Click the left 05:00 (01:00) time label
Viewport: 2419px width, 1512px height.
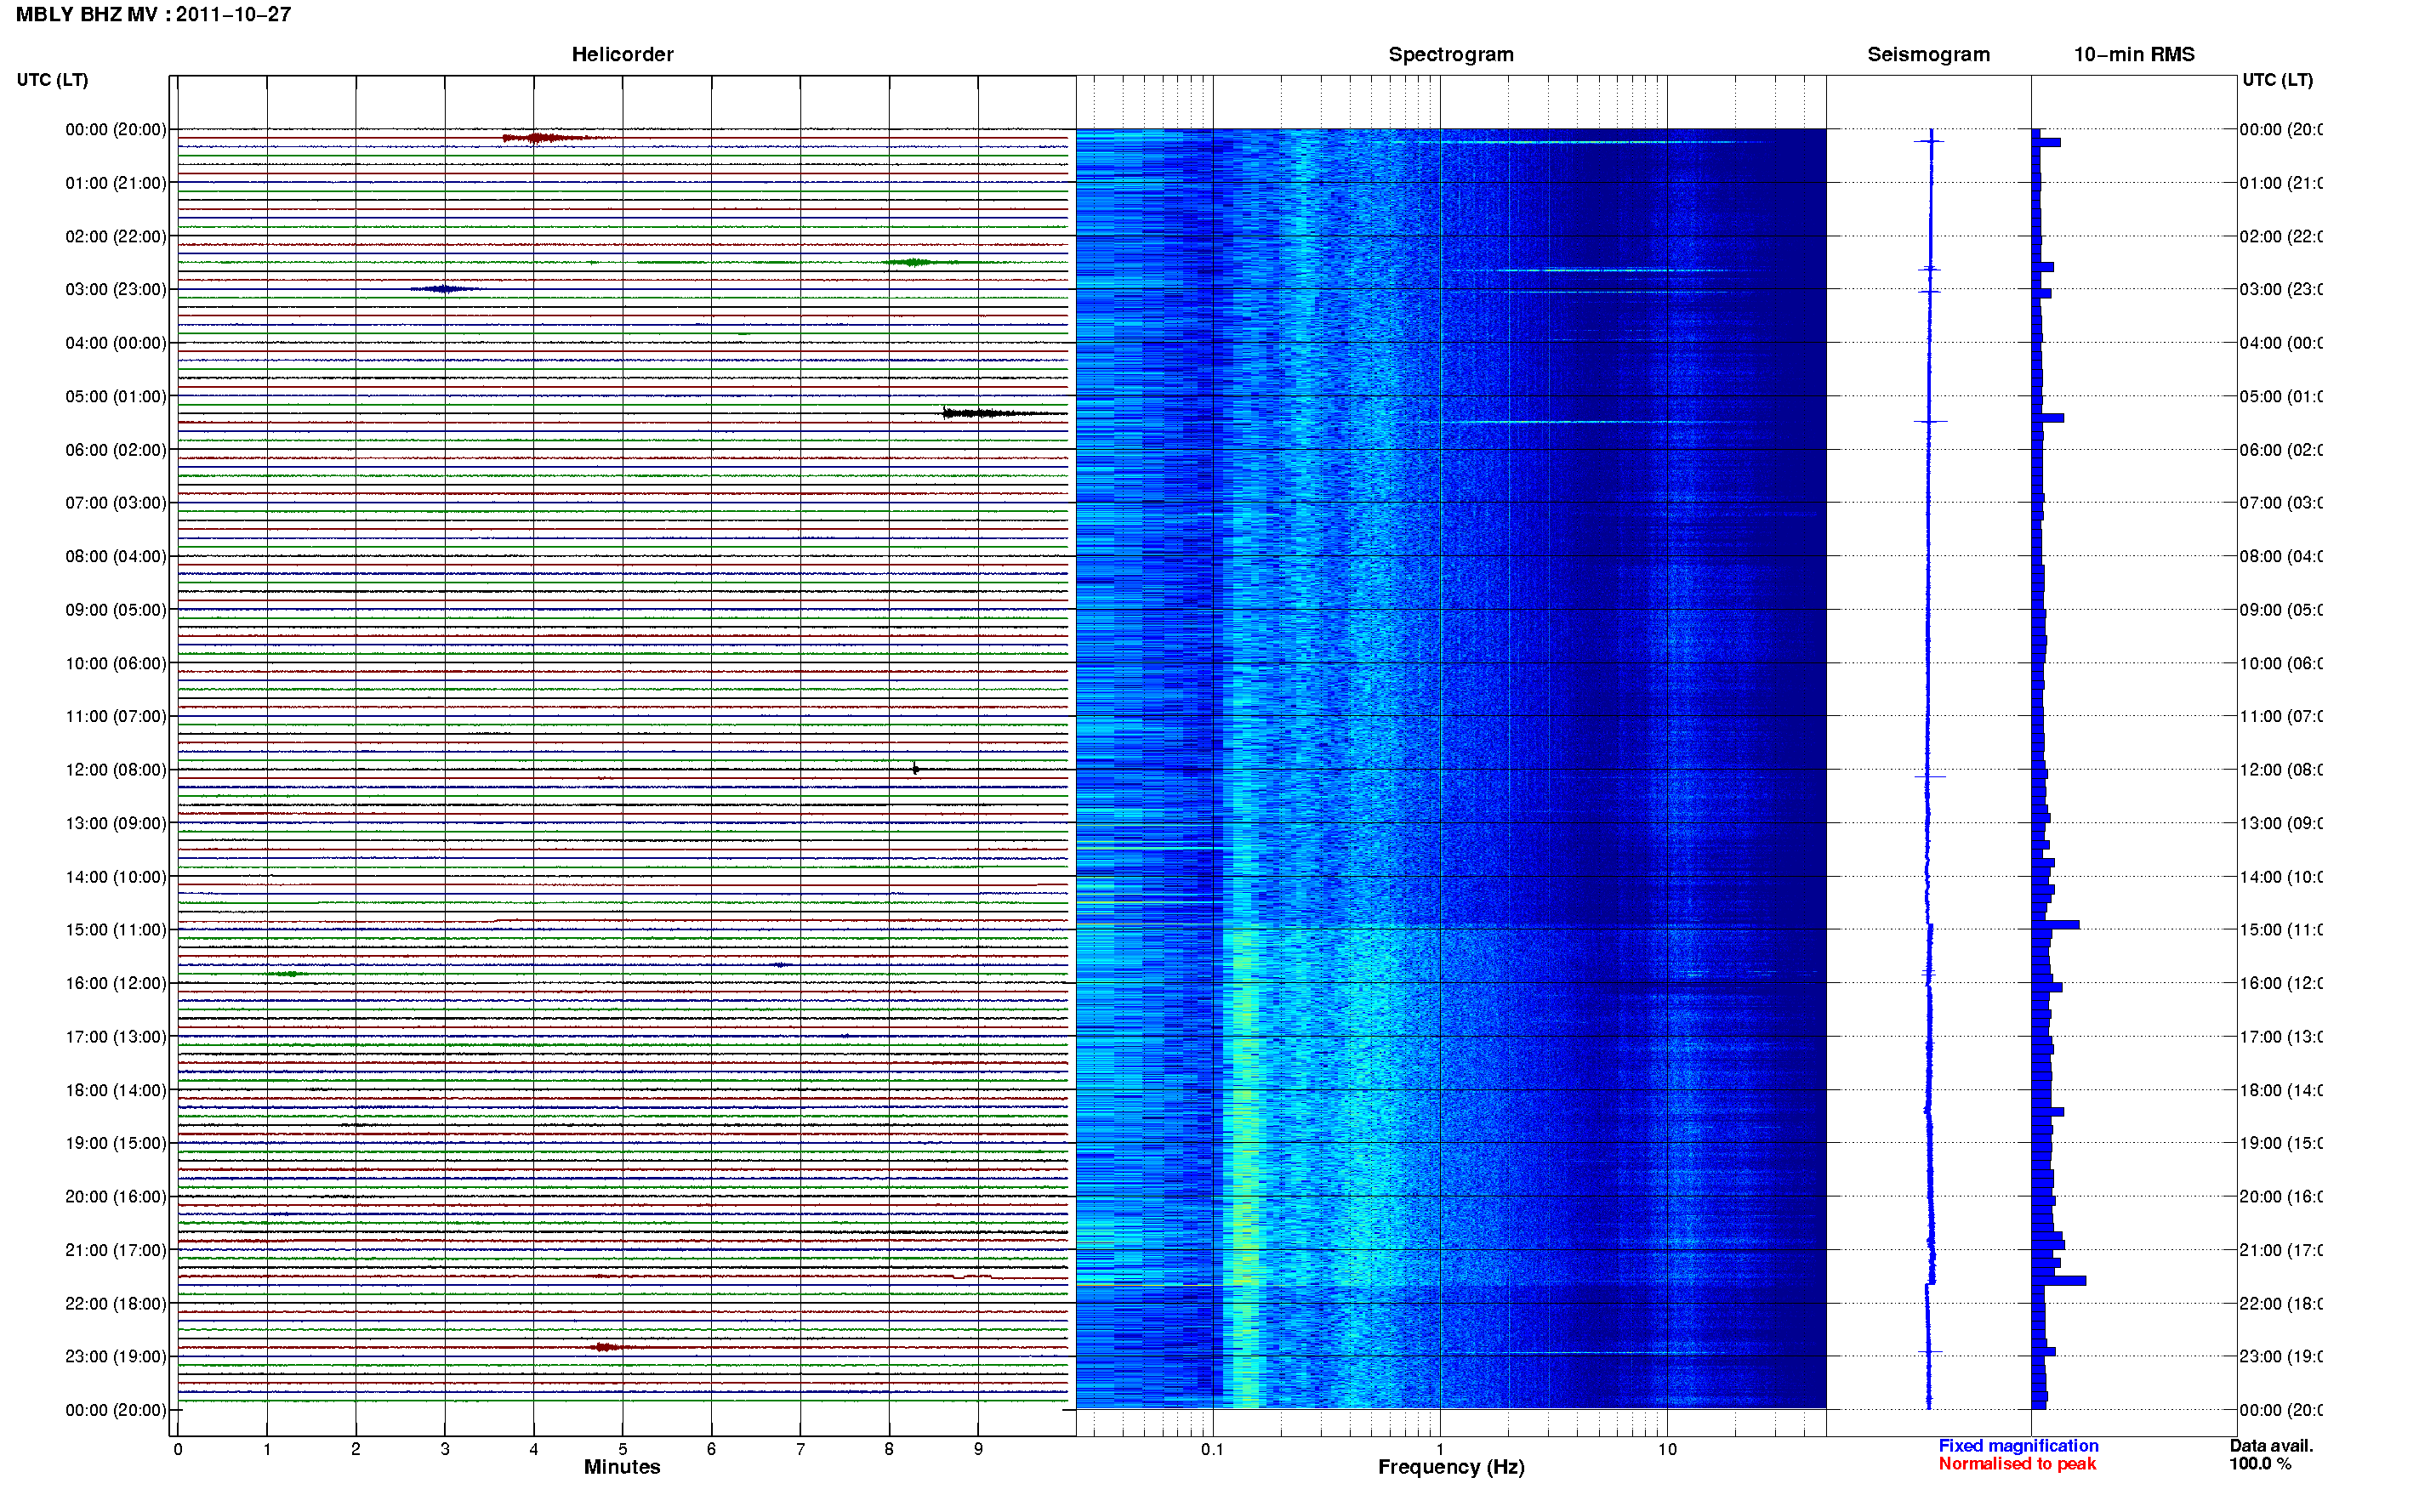[x=116, y=396]
